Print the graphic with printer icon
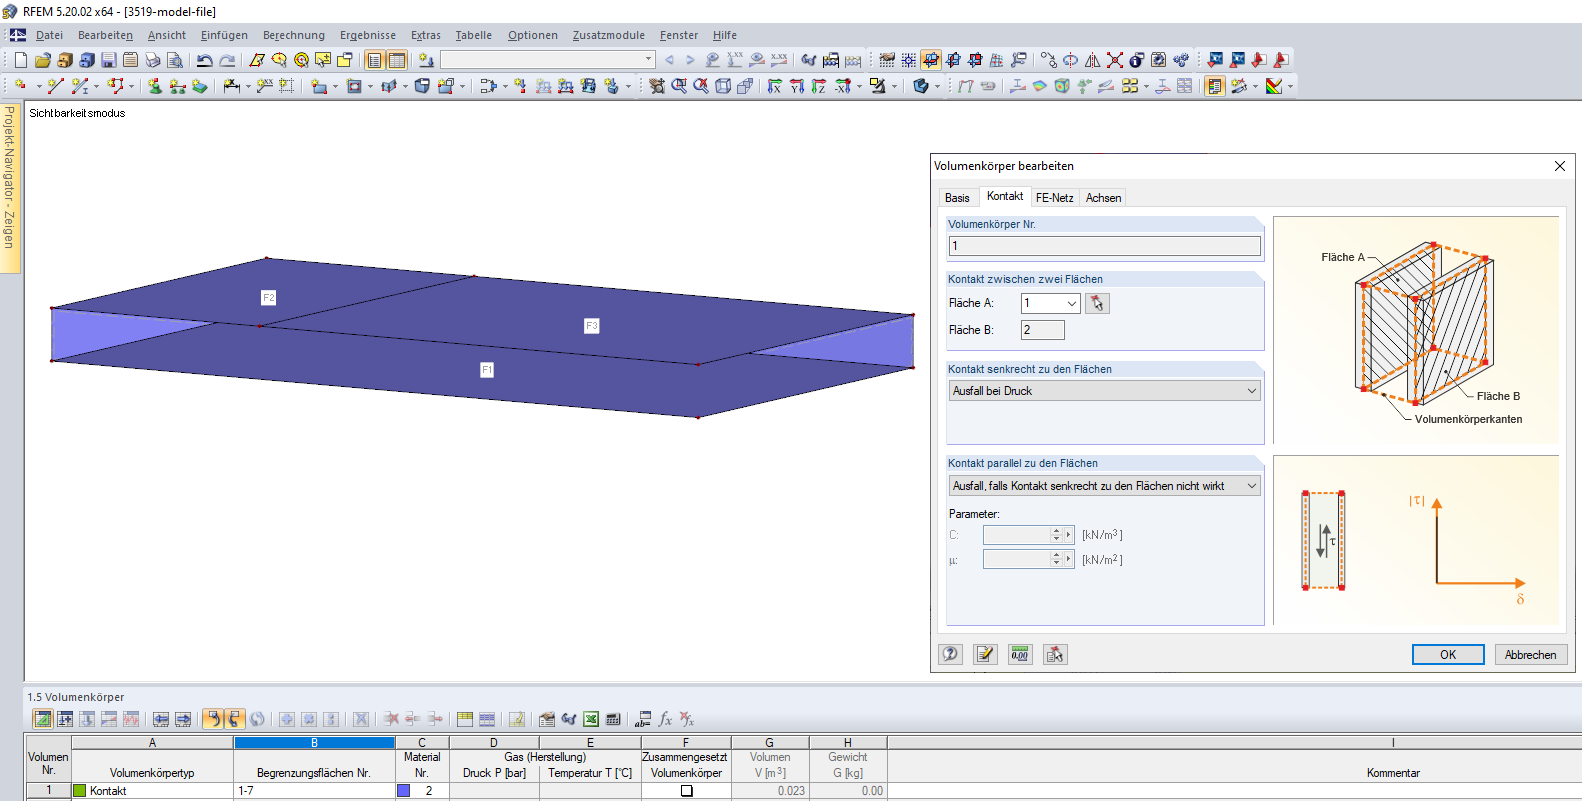Viewport: 1582px width, 801px height. [152, 60]
